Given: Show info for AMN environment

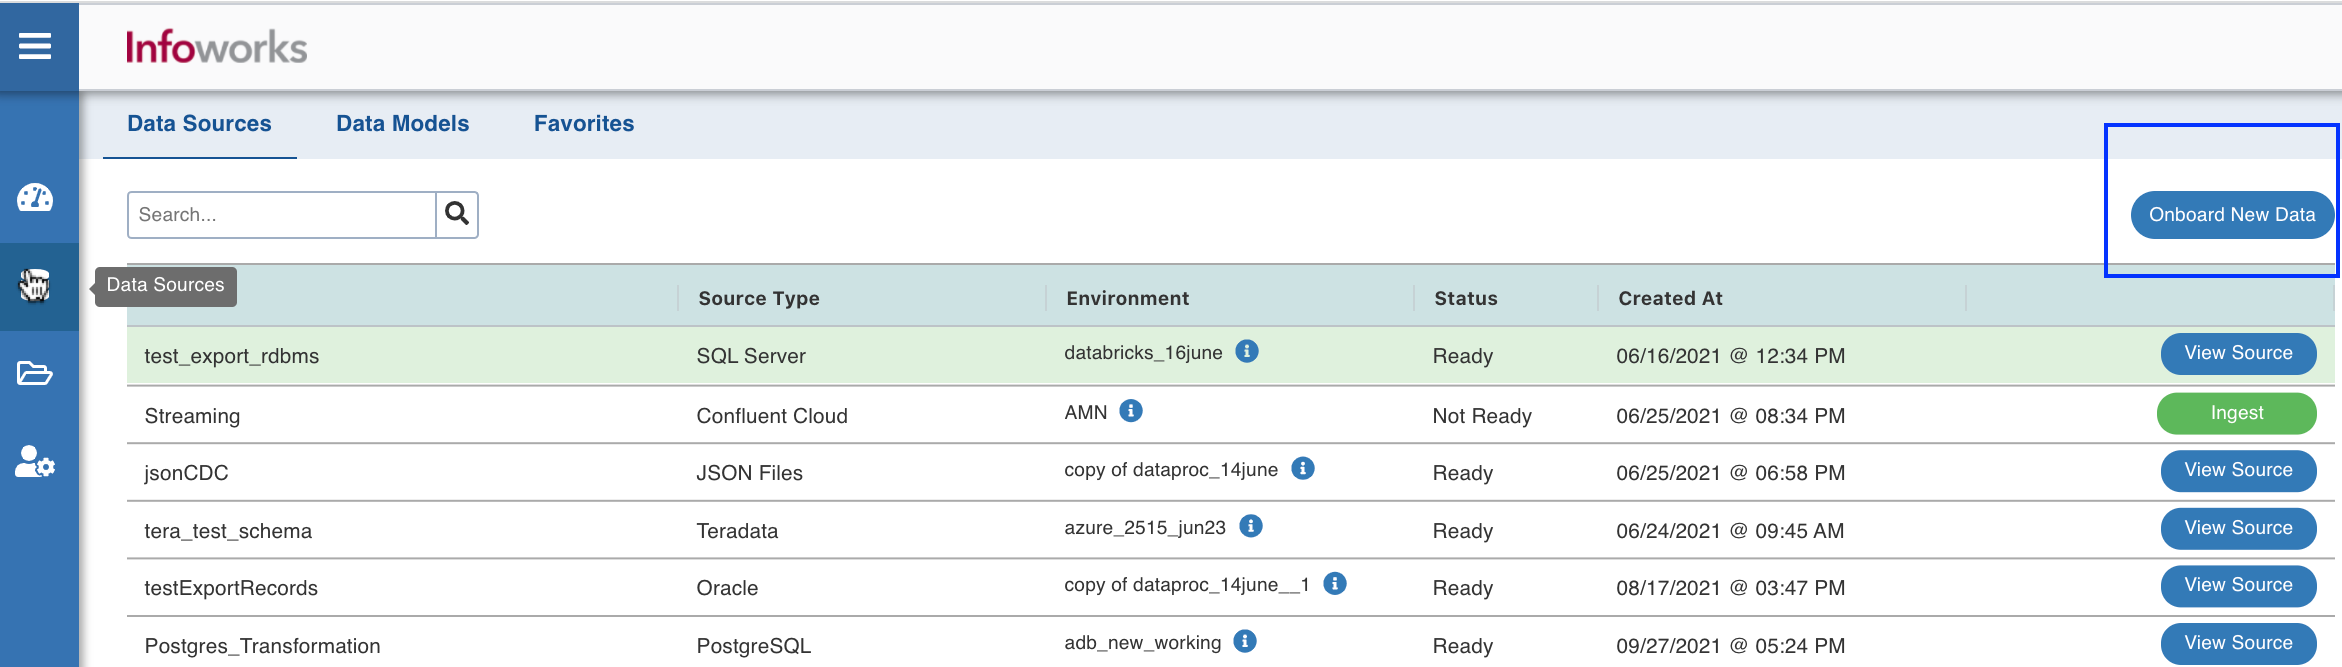Looking at the screenshot, I should [x=1131, y=411].
